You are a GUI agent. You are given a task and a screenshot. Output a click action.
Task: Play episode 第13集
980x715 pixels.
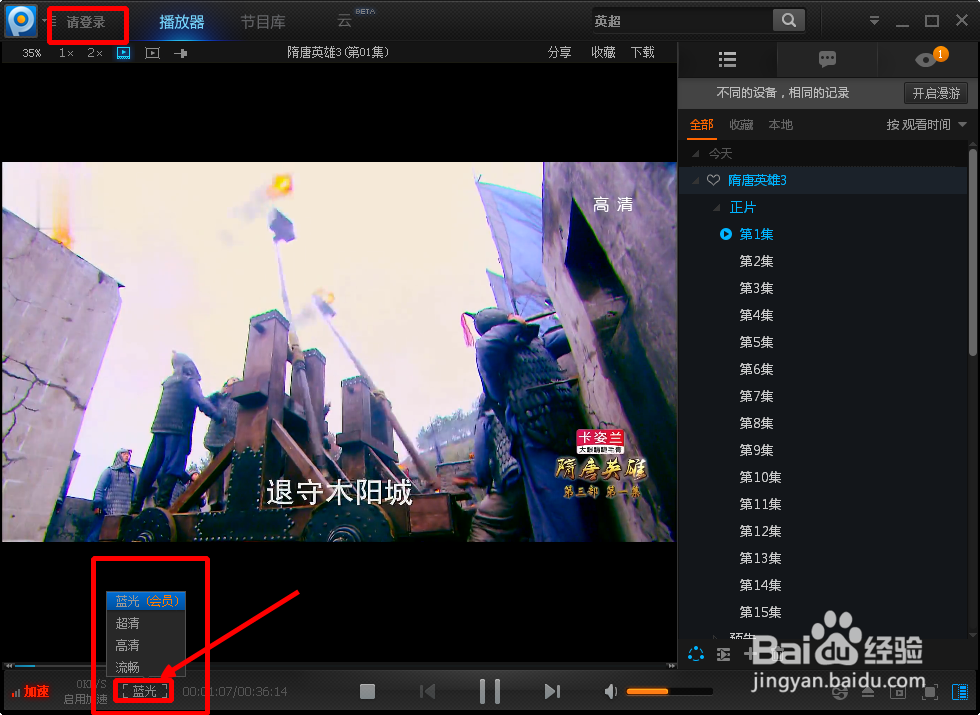760,558
